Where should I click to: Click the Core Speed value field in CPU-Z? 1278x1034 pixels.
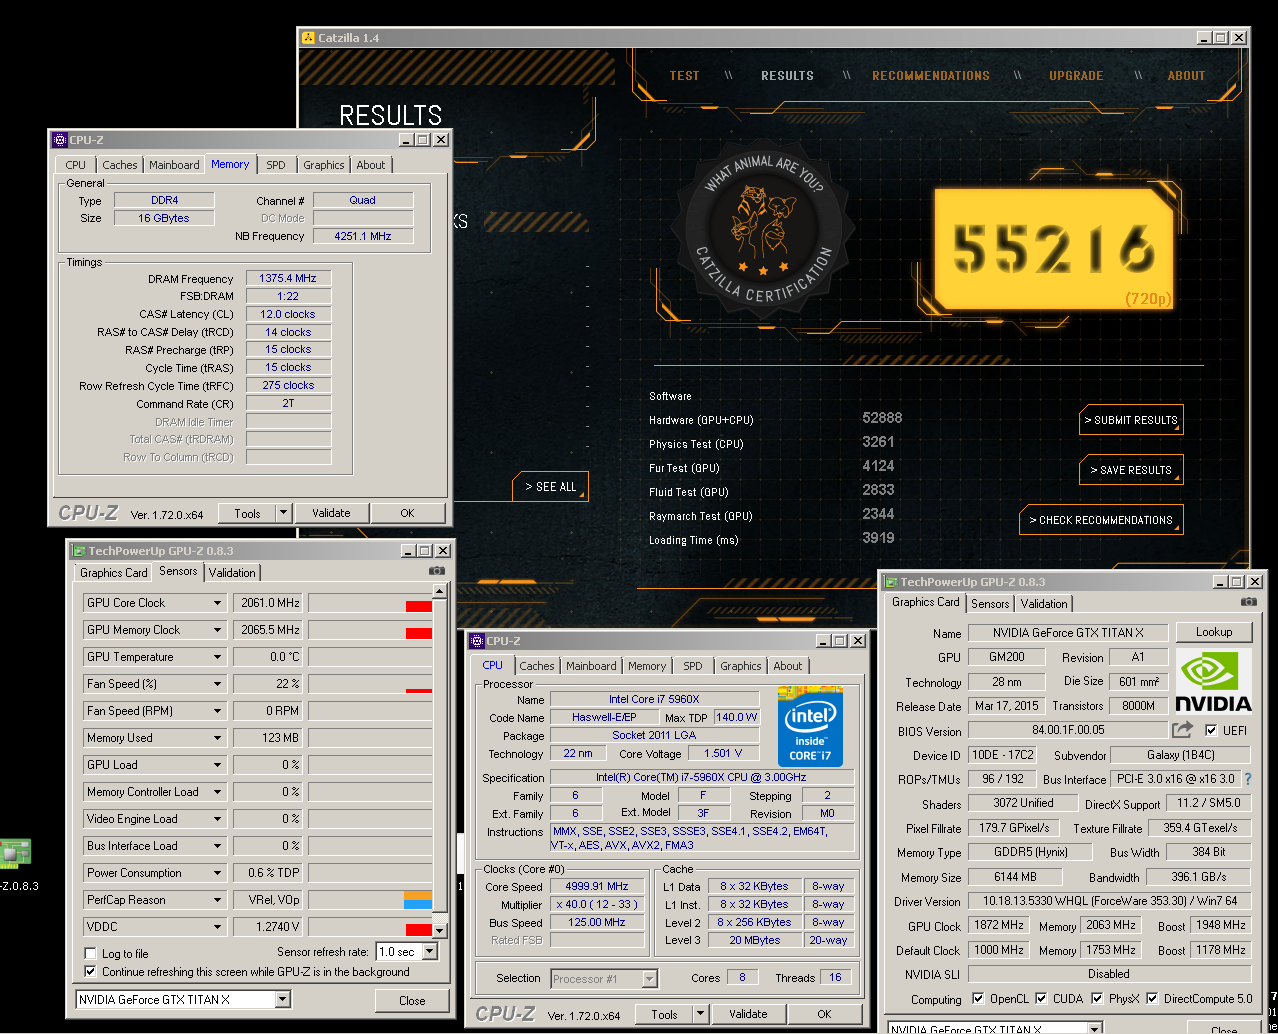(x=598, y=887)
